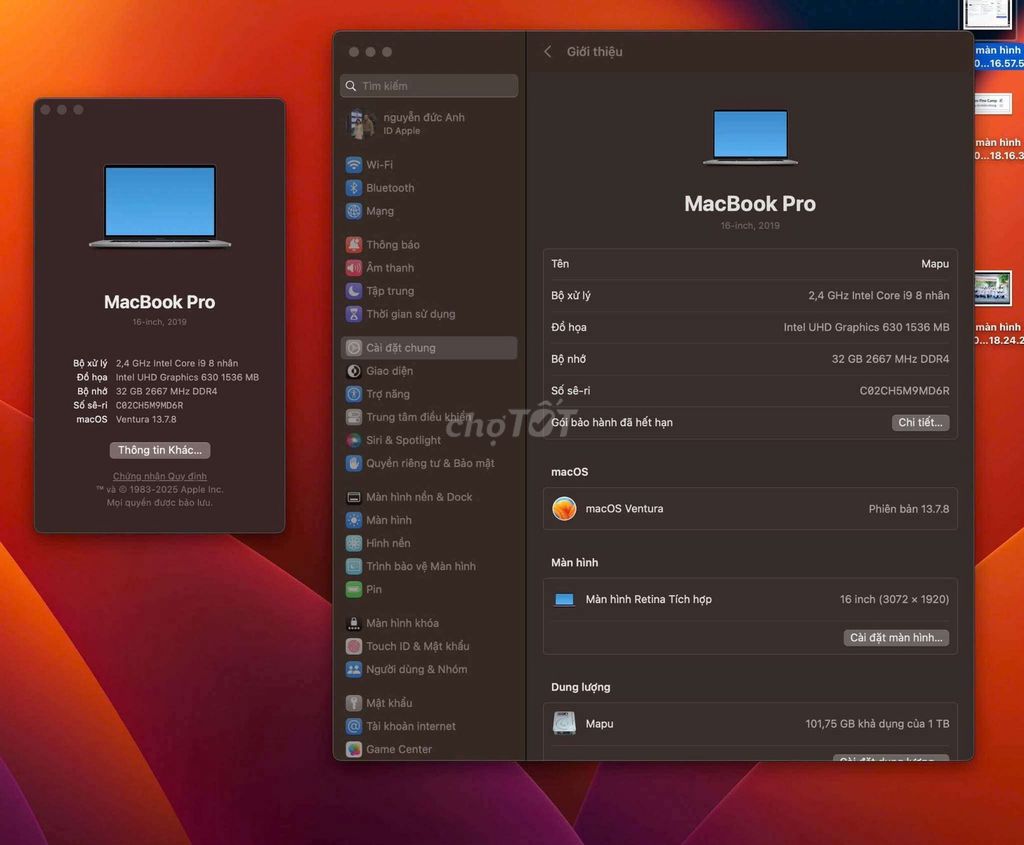Open Trung tâm điều khiển icon

pyautogui.click(x=353, y=417)
